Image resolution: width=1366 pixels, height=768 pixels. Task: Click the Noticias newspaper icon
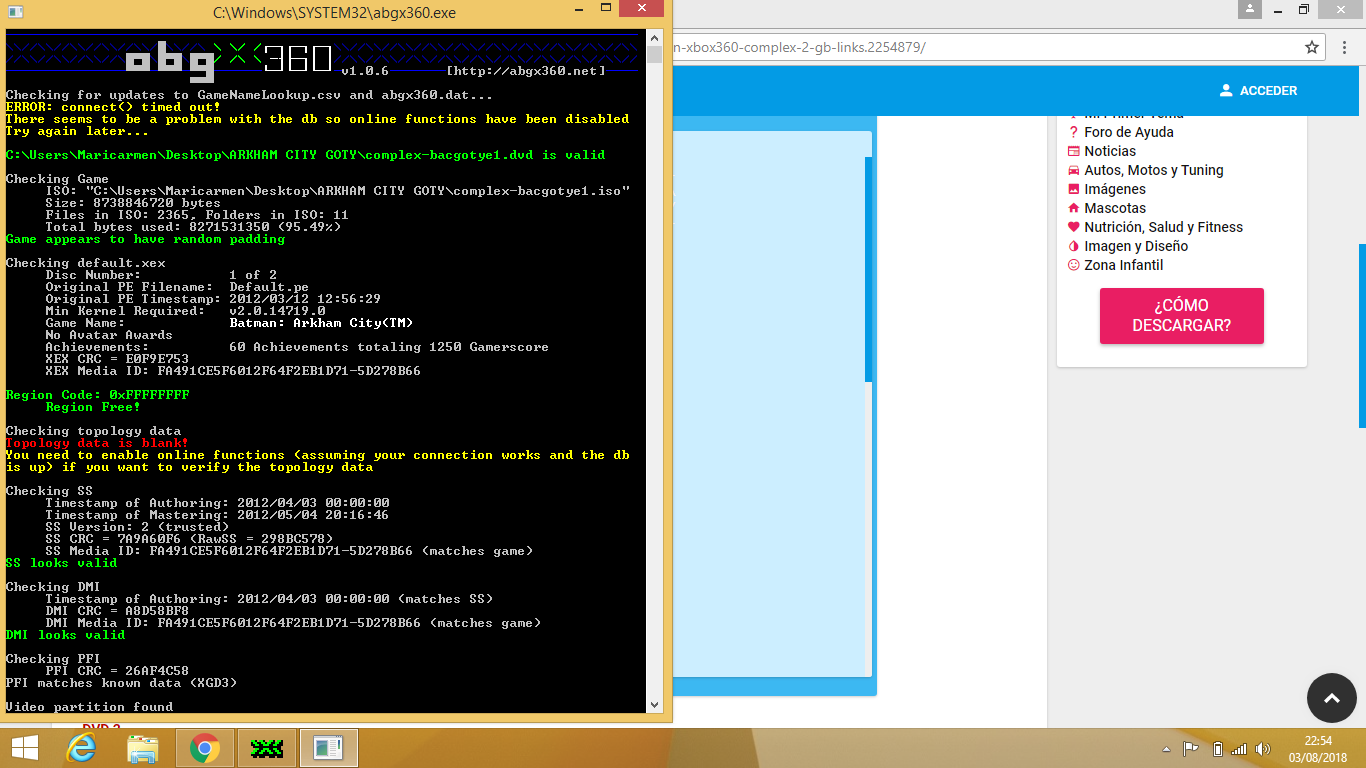pyautogui.click(x=1074, y=151)
